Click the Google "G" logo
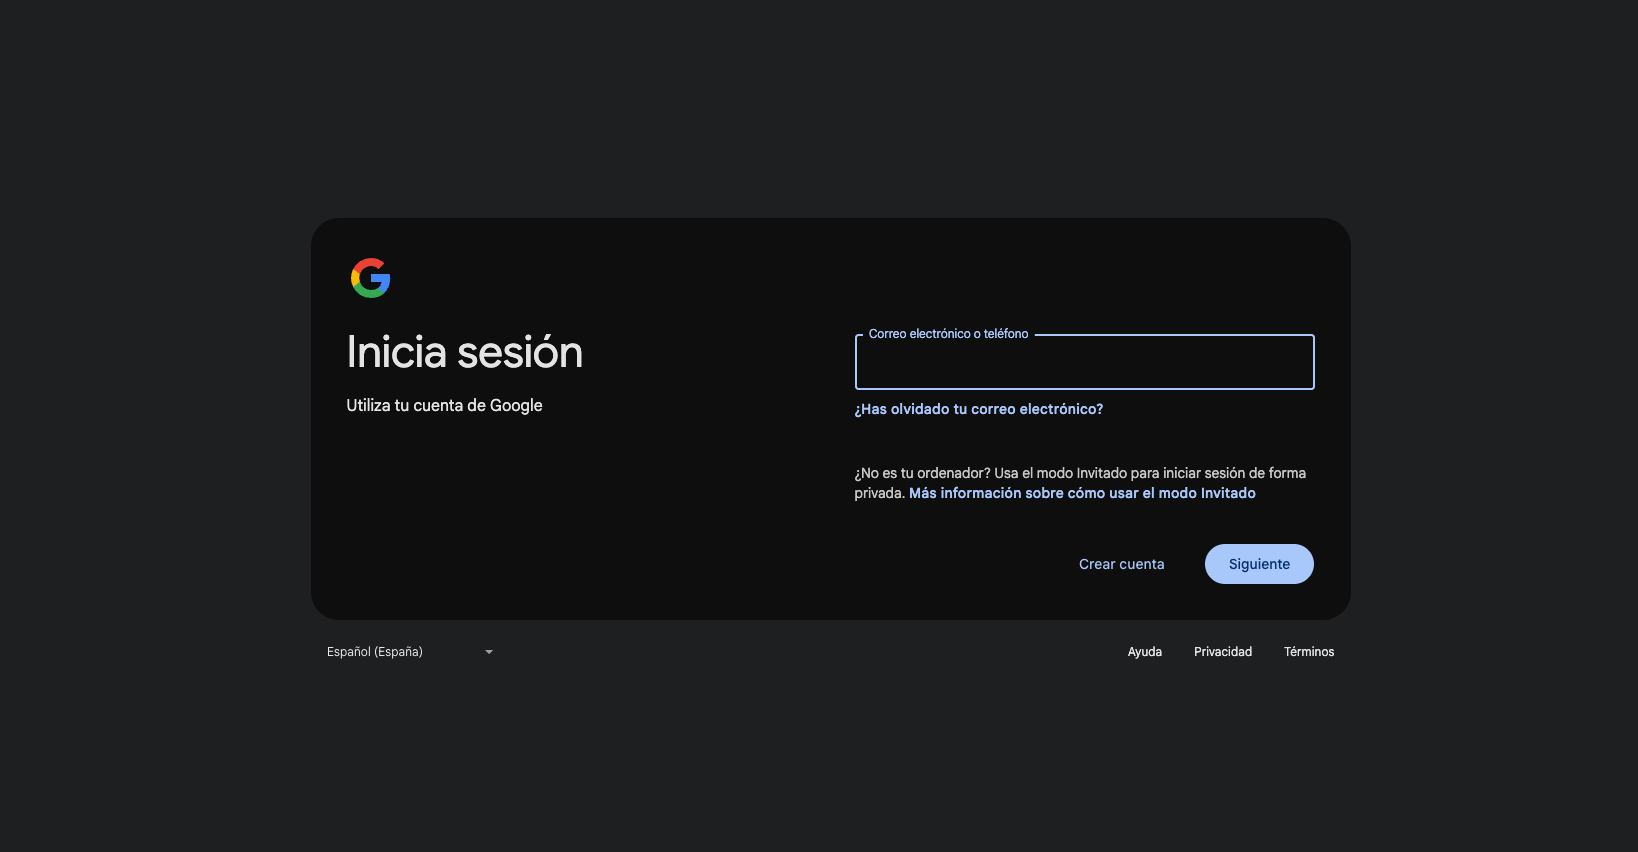Screen dimensions: 1638x852 (x=370, y=278)
